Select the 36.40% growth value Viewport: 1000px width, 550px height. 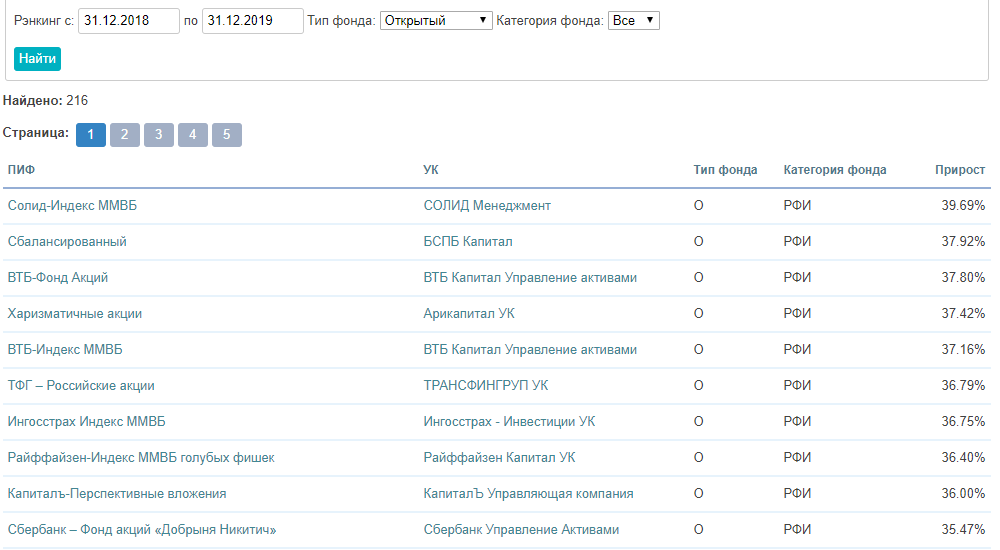tap(963, 457)
